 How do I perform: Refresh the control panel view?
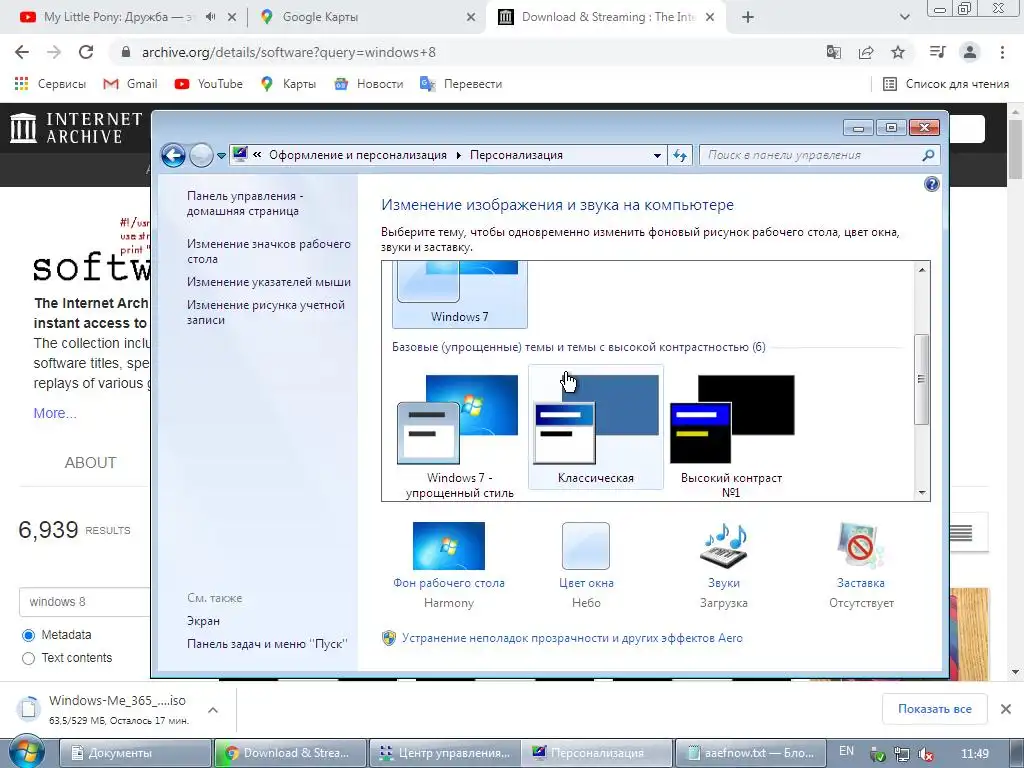[x=680, y=155]
